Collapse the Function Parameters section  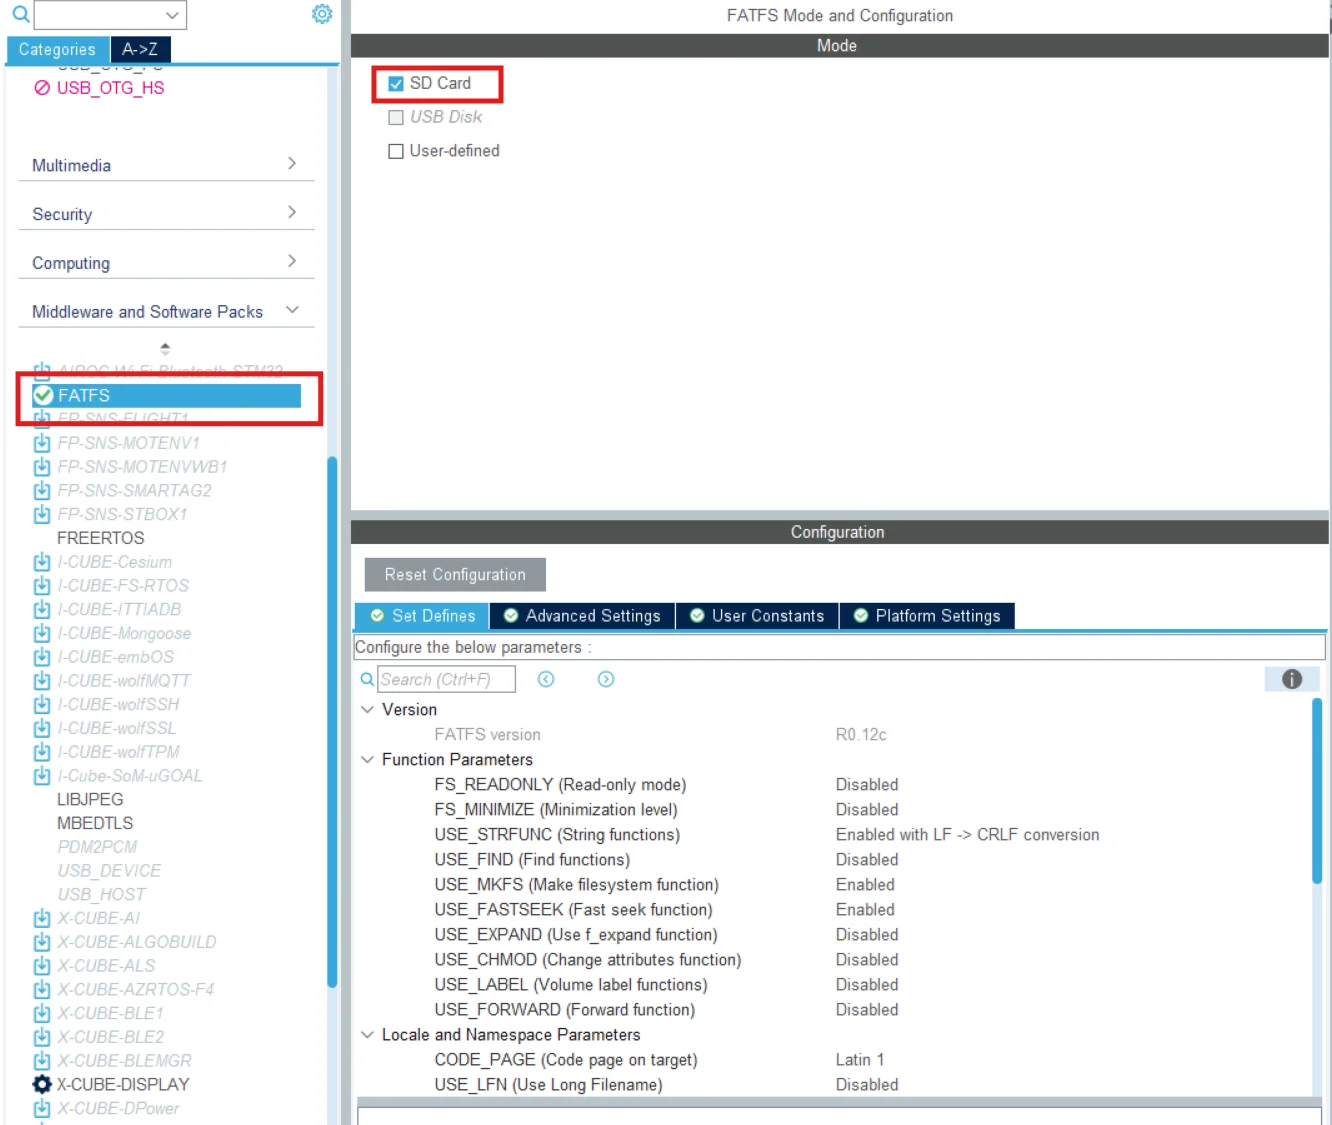coord(368,760)
